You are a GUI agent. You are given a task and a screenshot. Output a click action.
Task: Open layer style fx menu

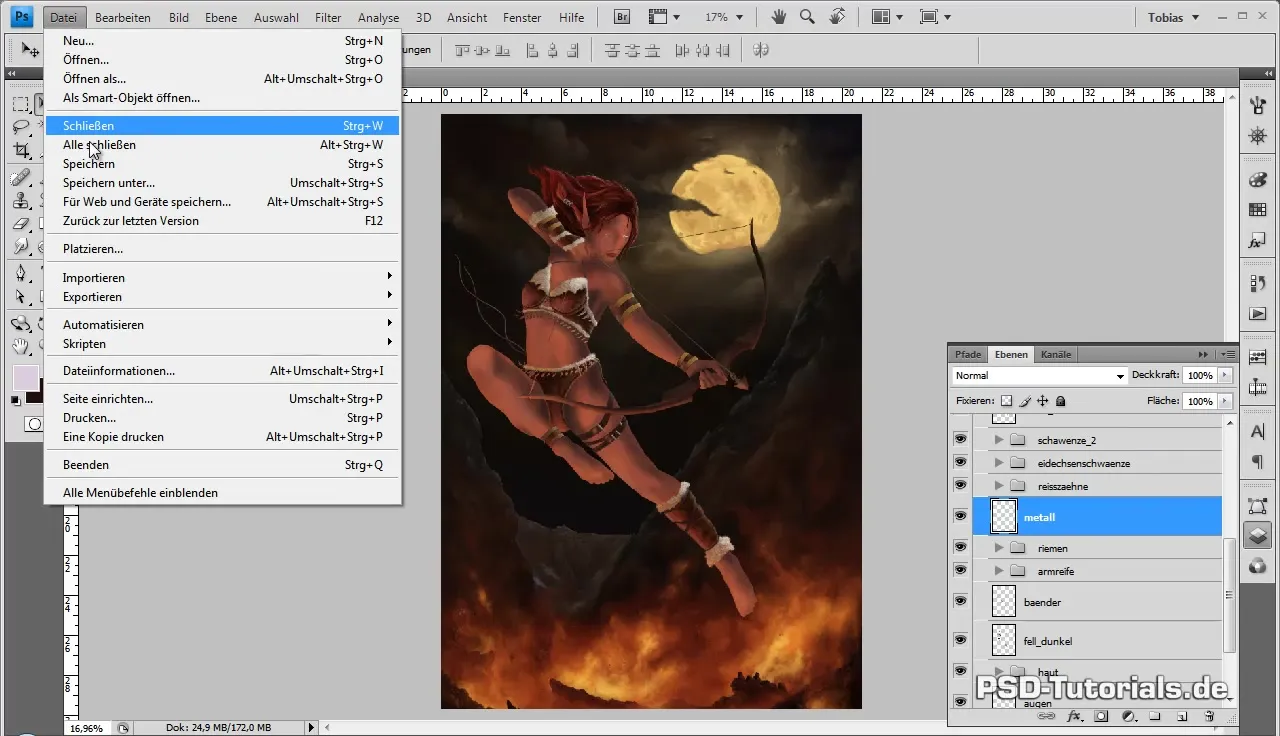1075,716
